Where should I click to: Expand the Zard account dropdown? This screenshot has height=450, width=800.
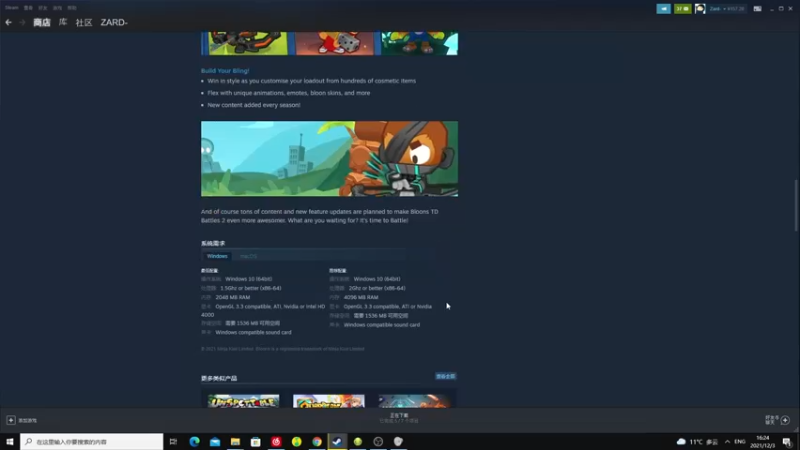click(727, 9)
